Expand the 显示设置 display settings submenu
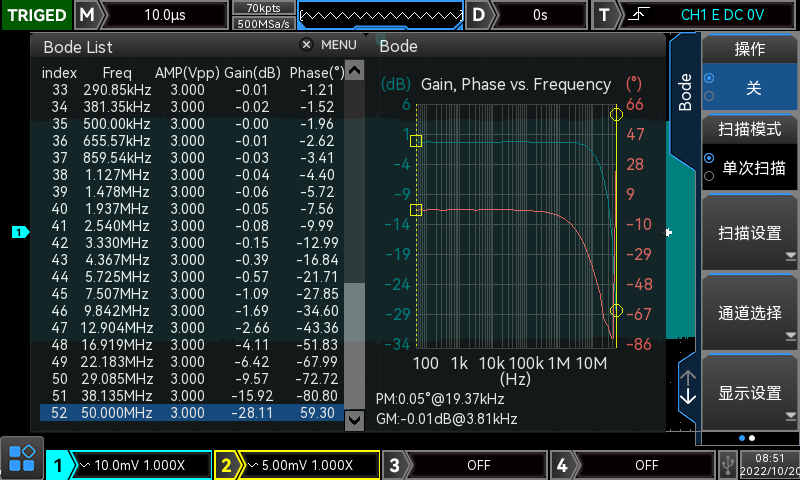This screenshot has width=800, height=480. pos(749,392)
